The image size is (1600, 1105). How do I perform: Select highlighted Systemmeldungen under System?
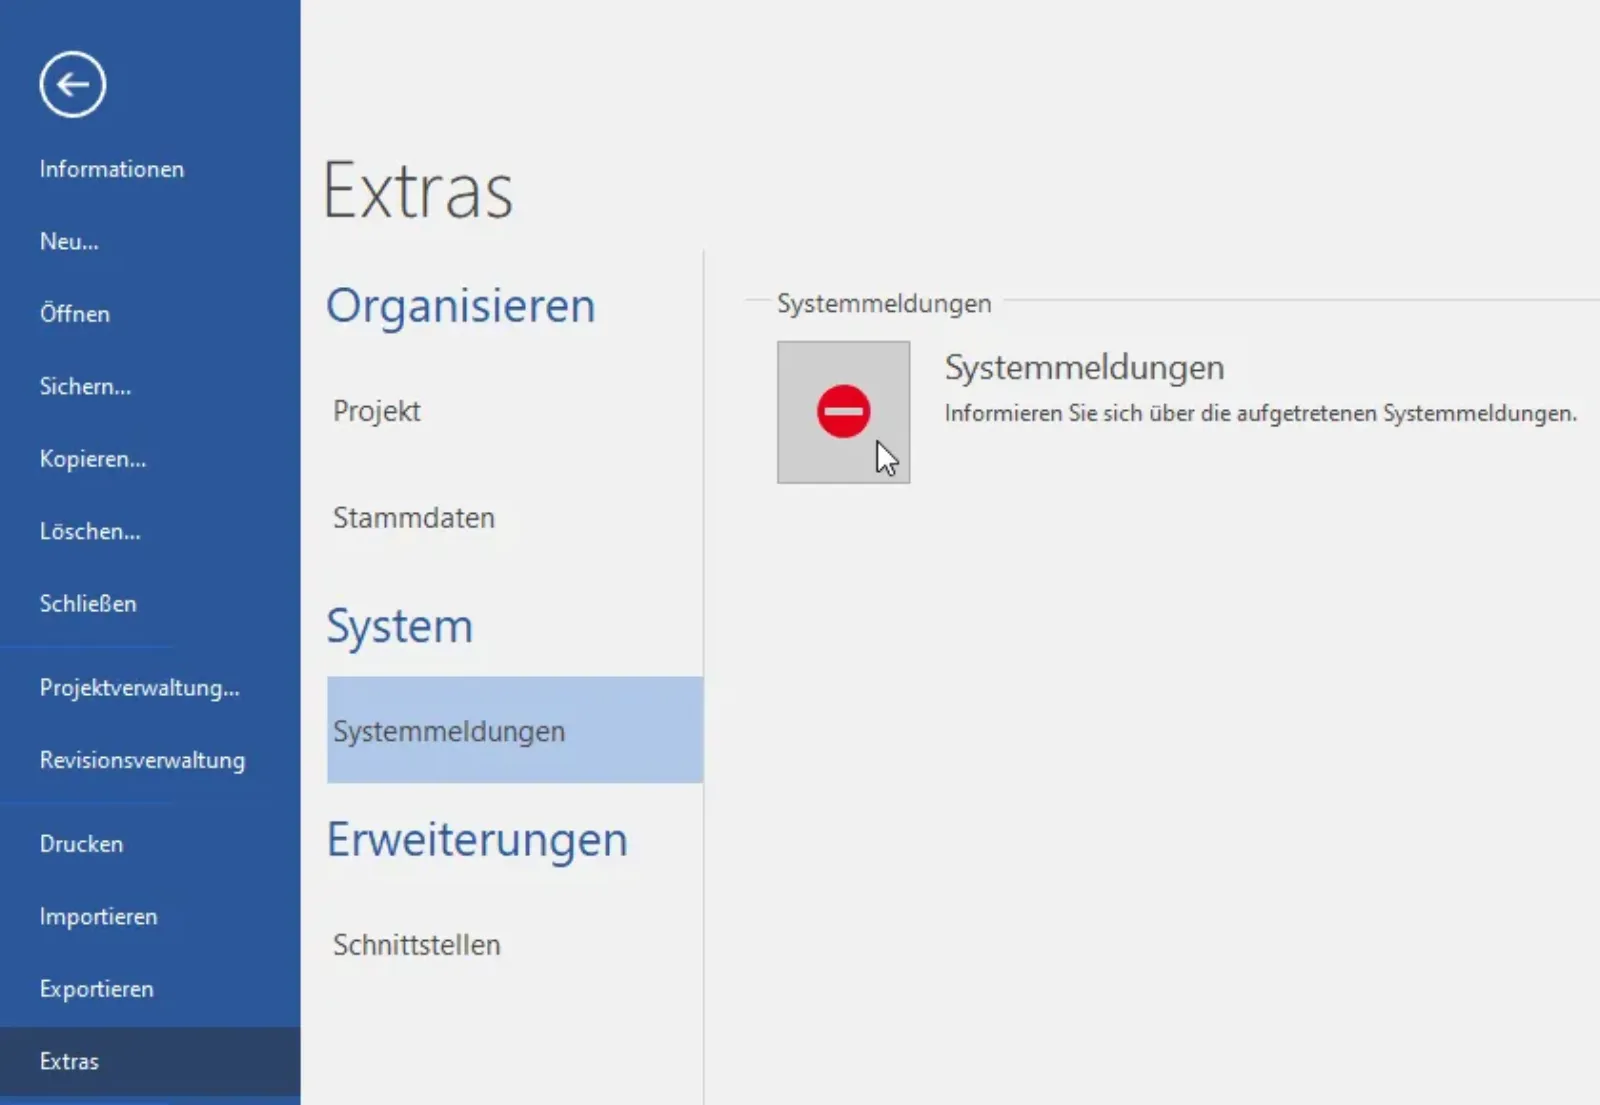coord(515,730)
